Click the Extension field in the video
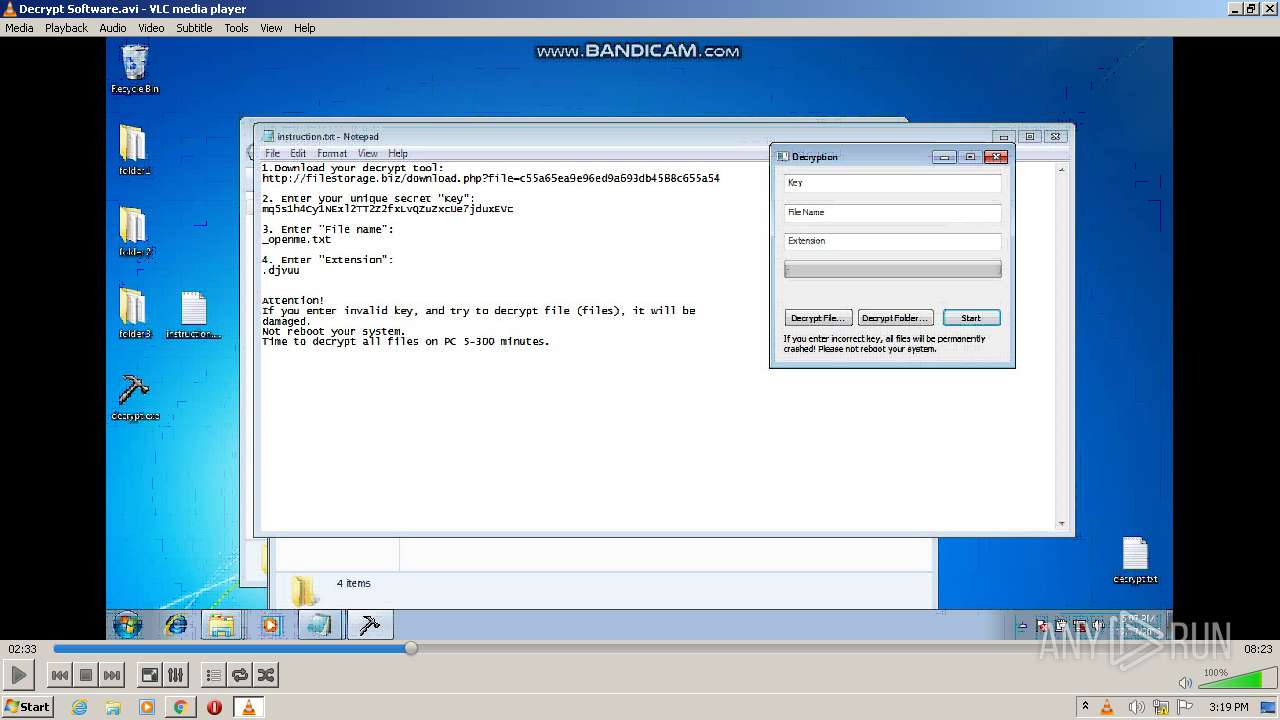1280x720 pixels. tap(892, 241)
